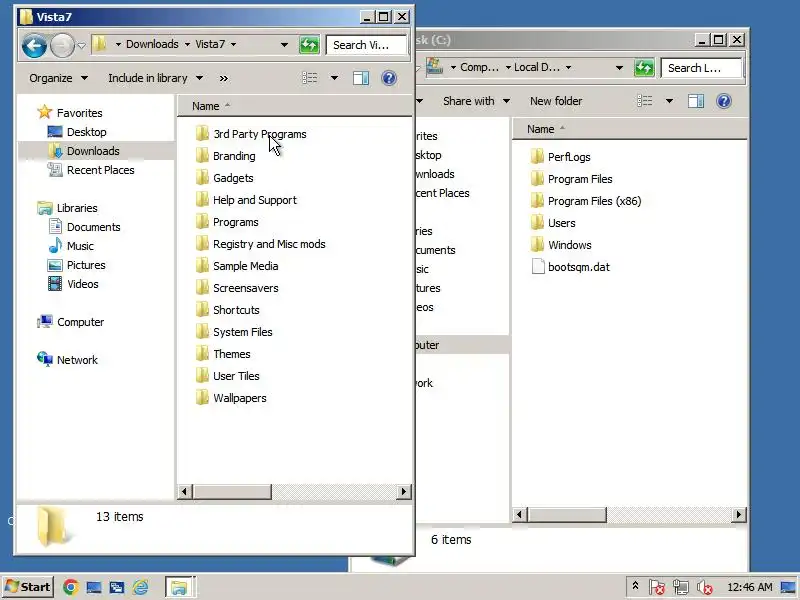Click help icon in Local Disk window

723,101
